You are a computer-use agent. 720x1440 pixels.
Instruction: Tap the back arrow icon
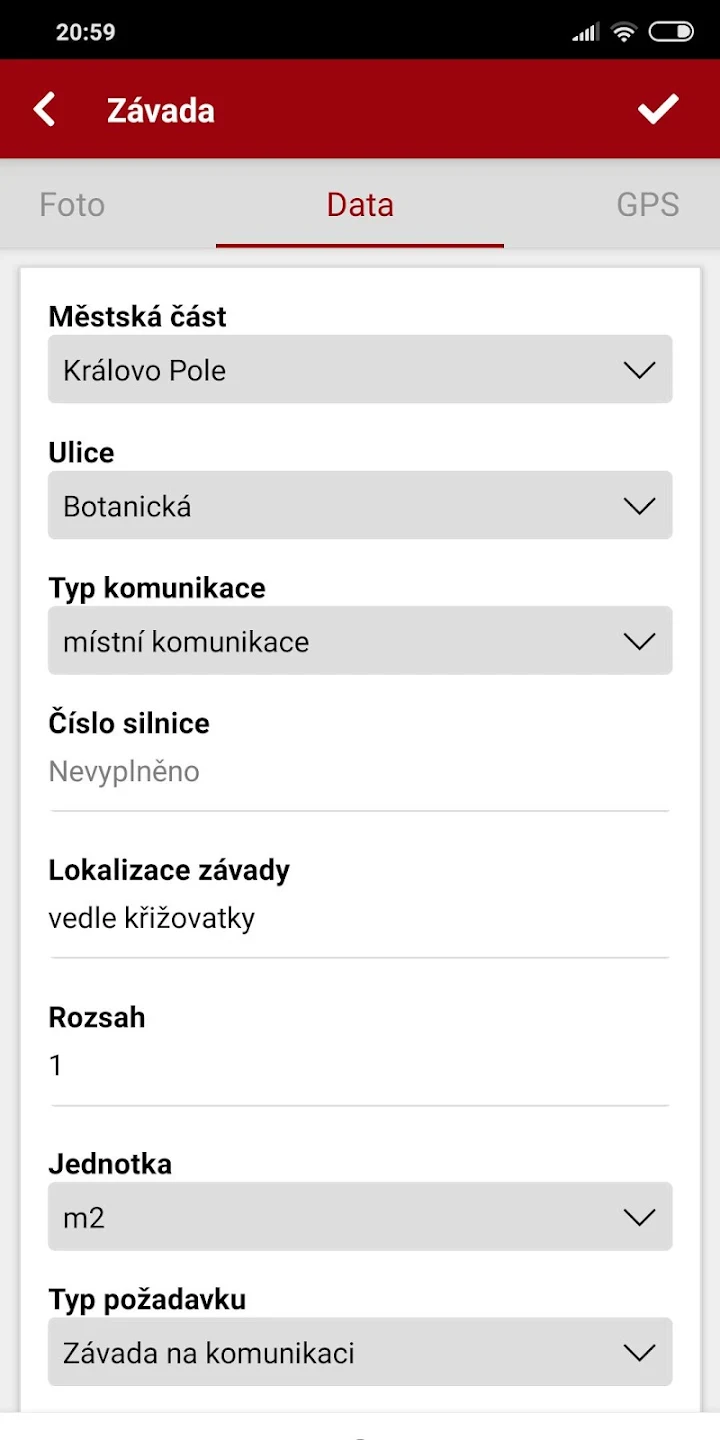[x=44, y=109]
